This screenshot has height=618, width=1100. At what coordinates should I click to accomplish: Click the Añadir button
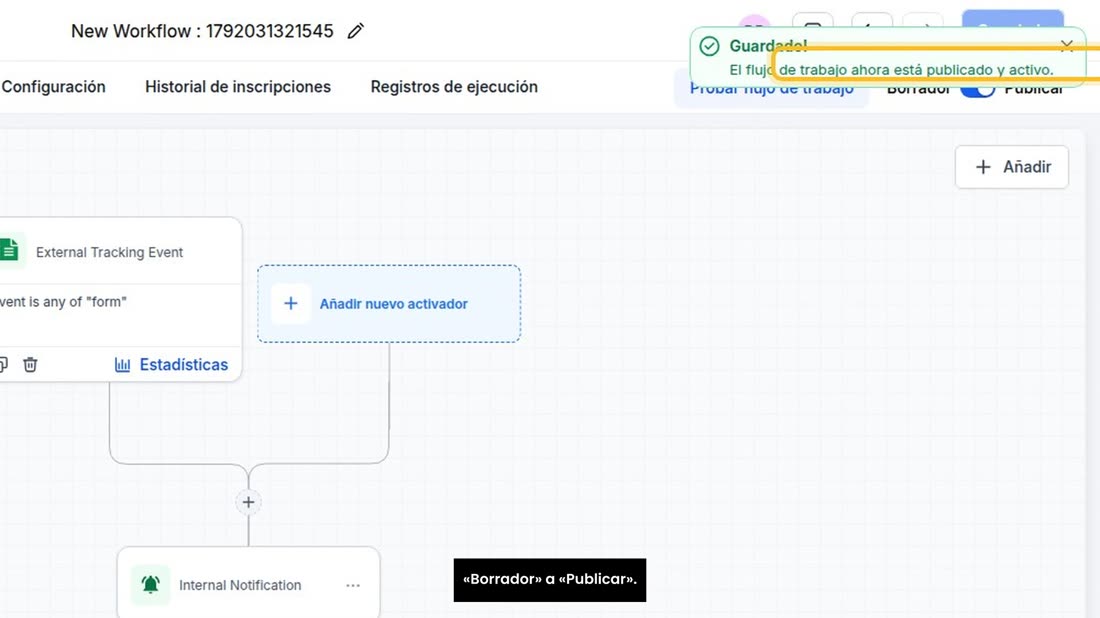[1012, 167]
